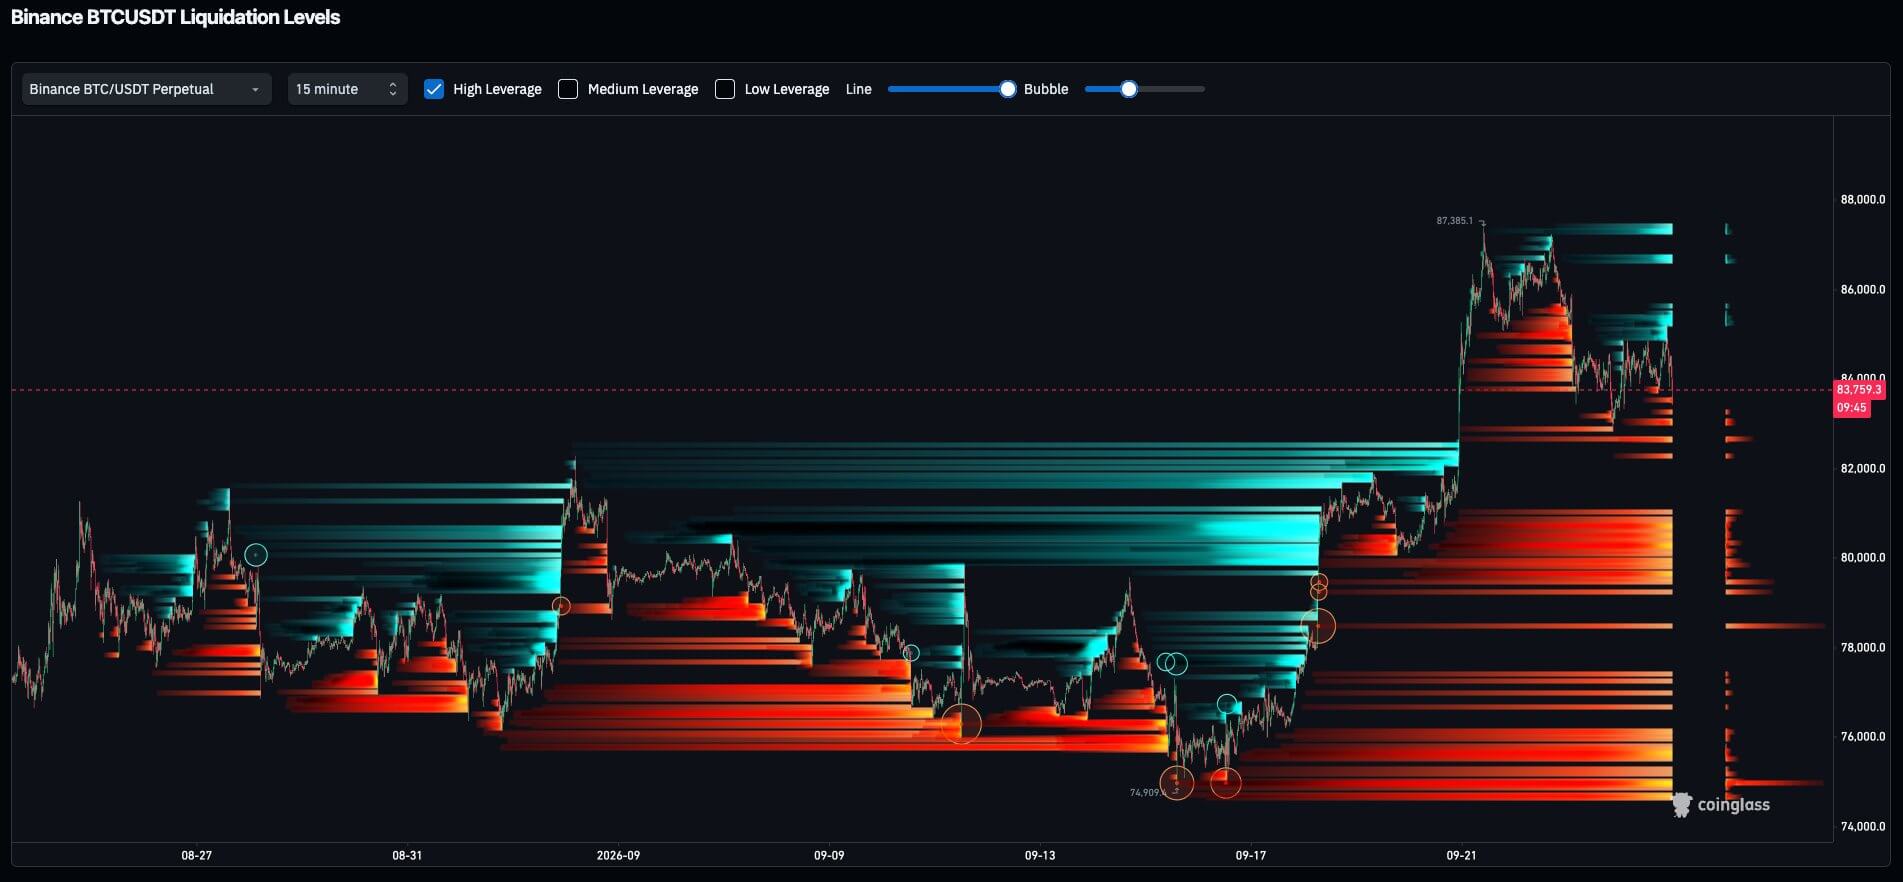Click the 76,000.0 price axis label

click(x=1862, y=736)
